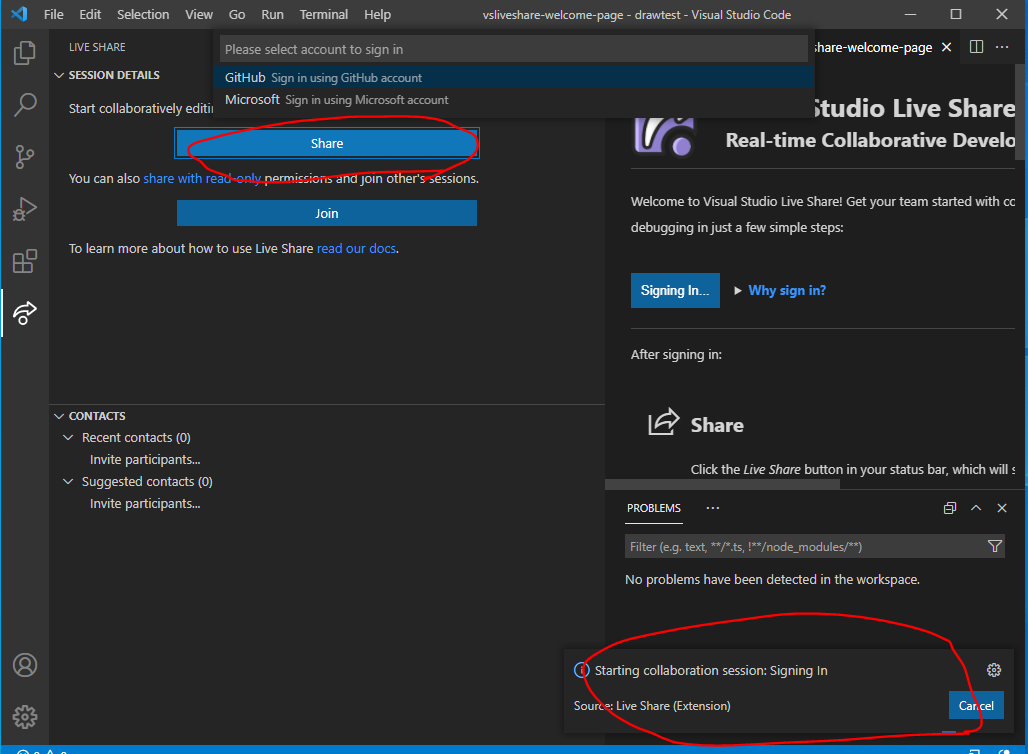Cancel the collaboration session sign-in
Viewport: 1028px width, 754px height.
tap(976, 705)
